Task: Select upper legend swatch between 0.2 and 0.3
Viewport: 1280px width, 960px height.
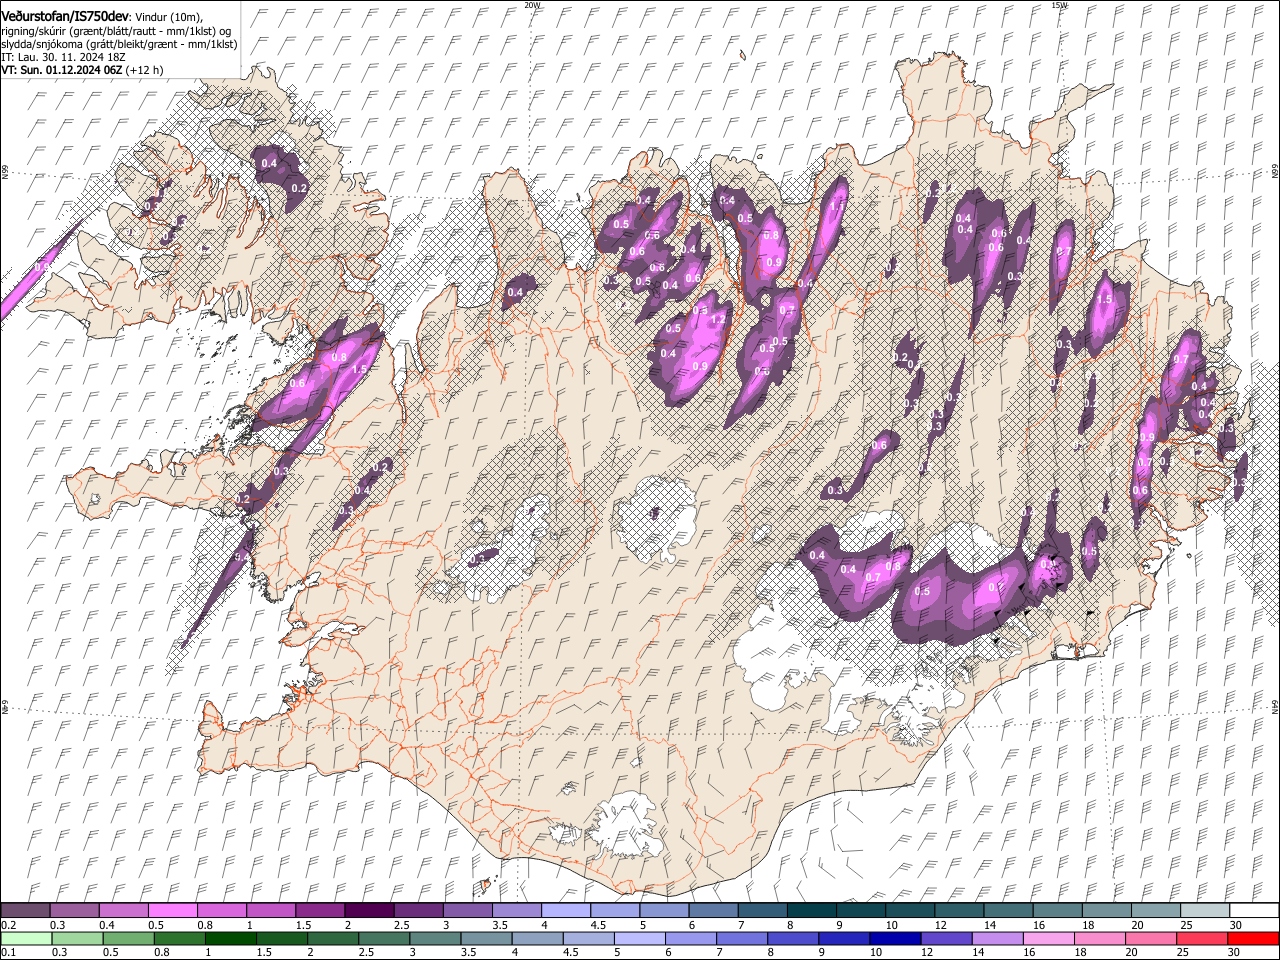Action: point(26,911)
